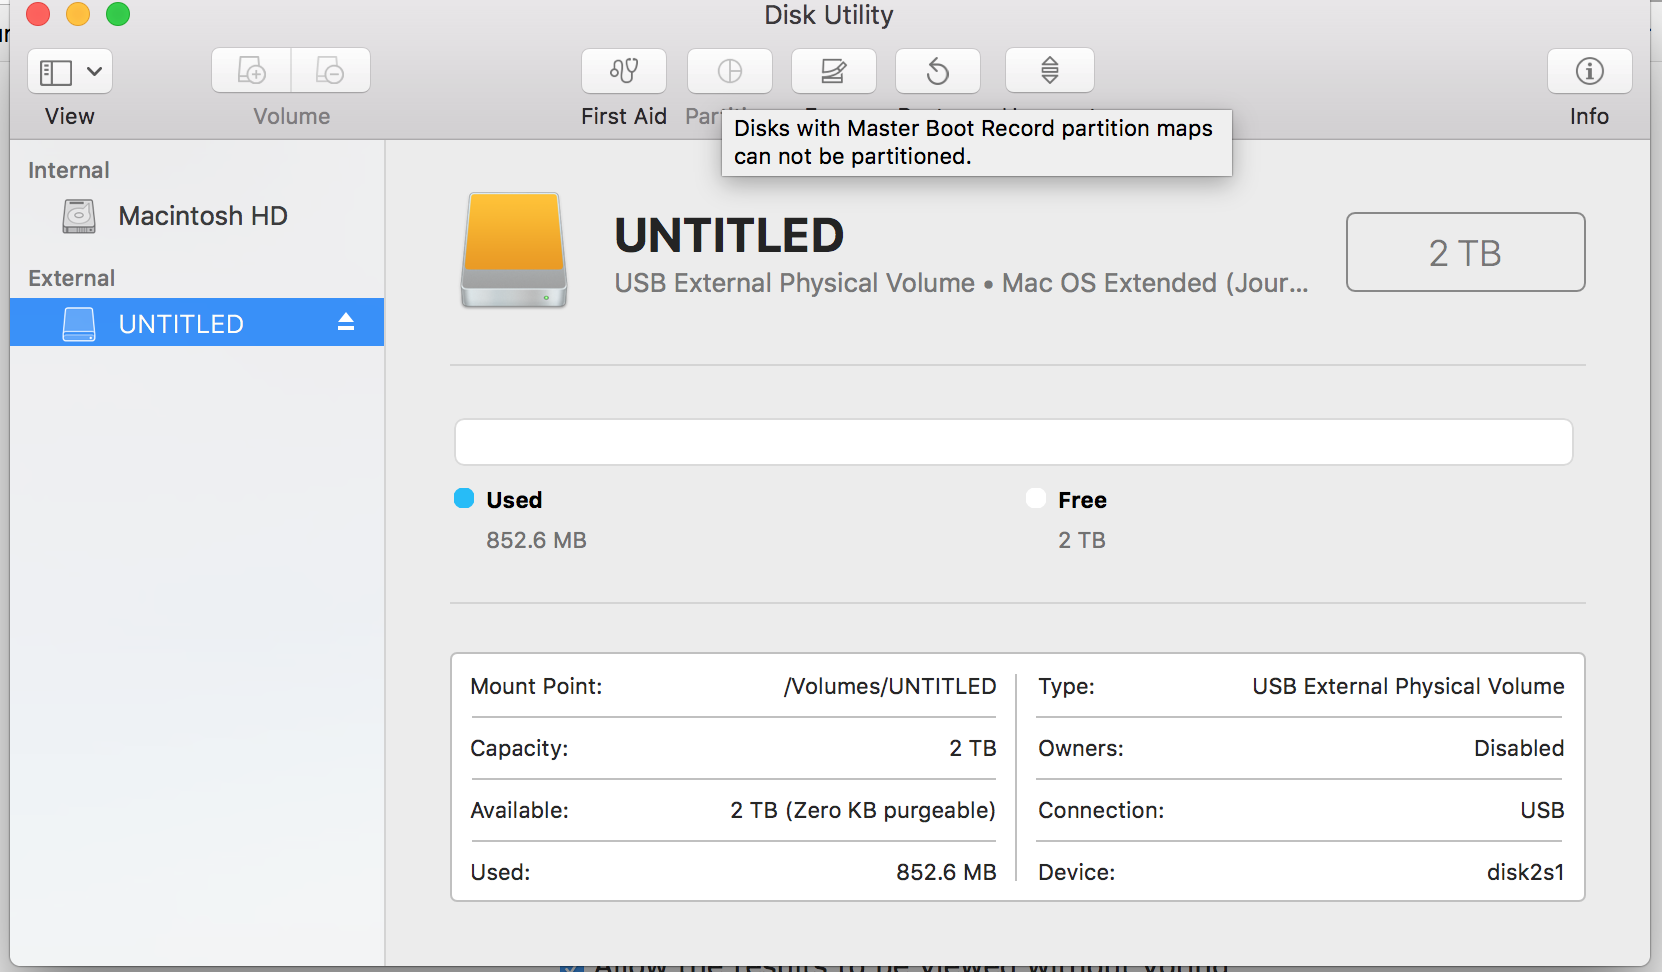Click the orange external drive icon
The width and height of the screenshot is (1662, 972).
pos(514,251)
